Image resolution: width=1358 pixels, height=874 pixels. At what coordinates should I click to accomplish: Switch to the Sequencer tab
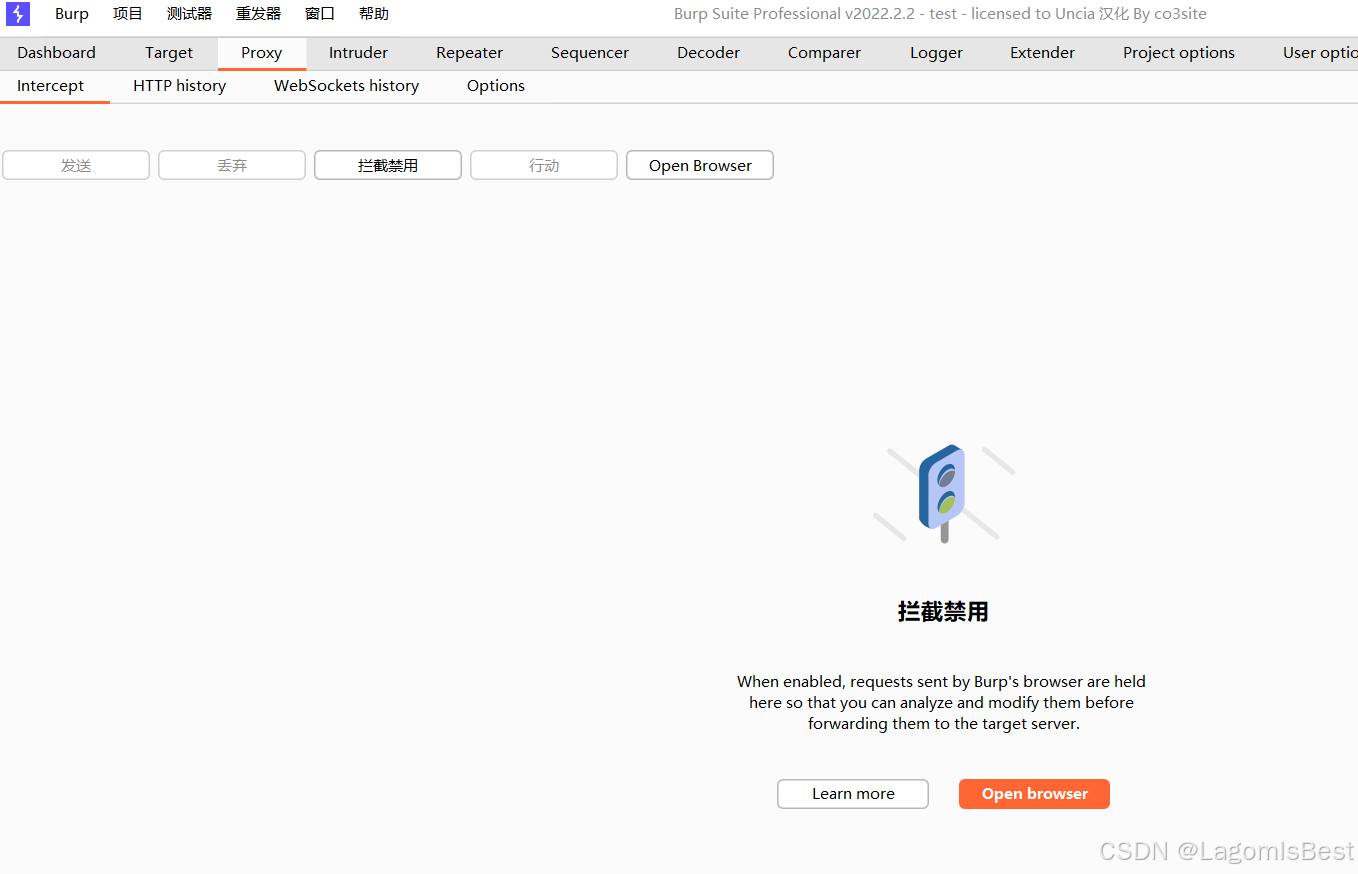click(x=590, y=53)
